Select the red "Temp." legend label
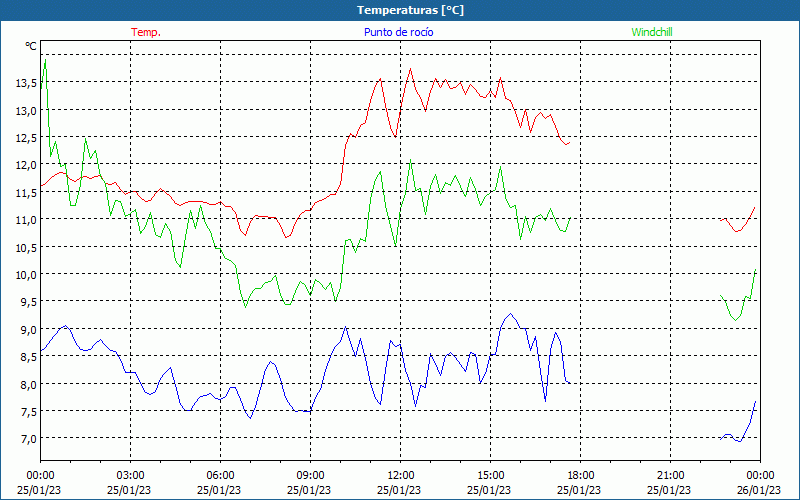This screenshot has width=800, height=500. click(x=146, y=32)
